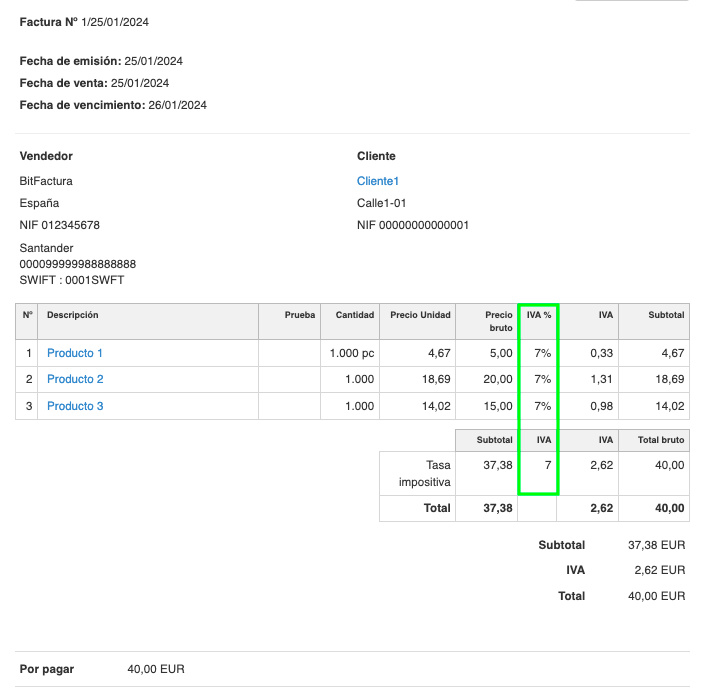
Task: Open the Producto 3 link
Action: (x=75, y=406)
